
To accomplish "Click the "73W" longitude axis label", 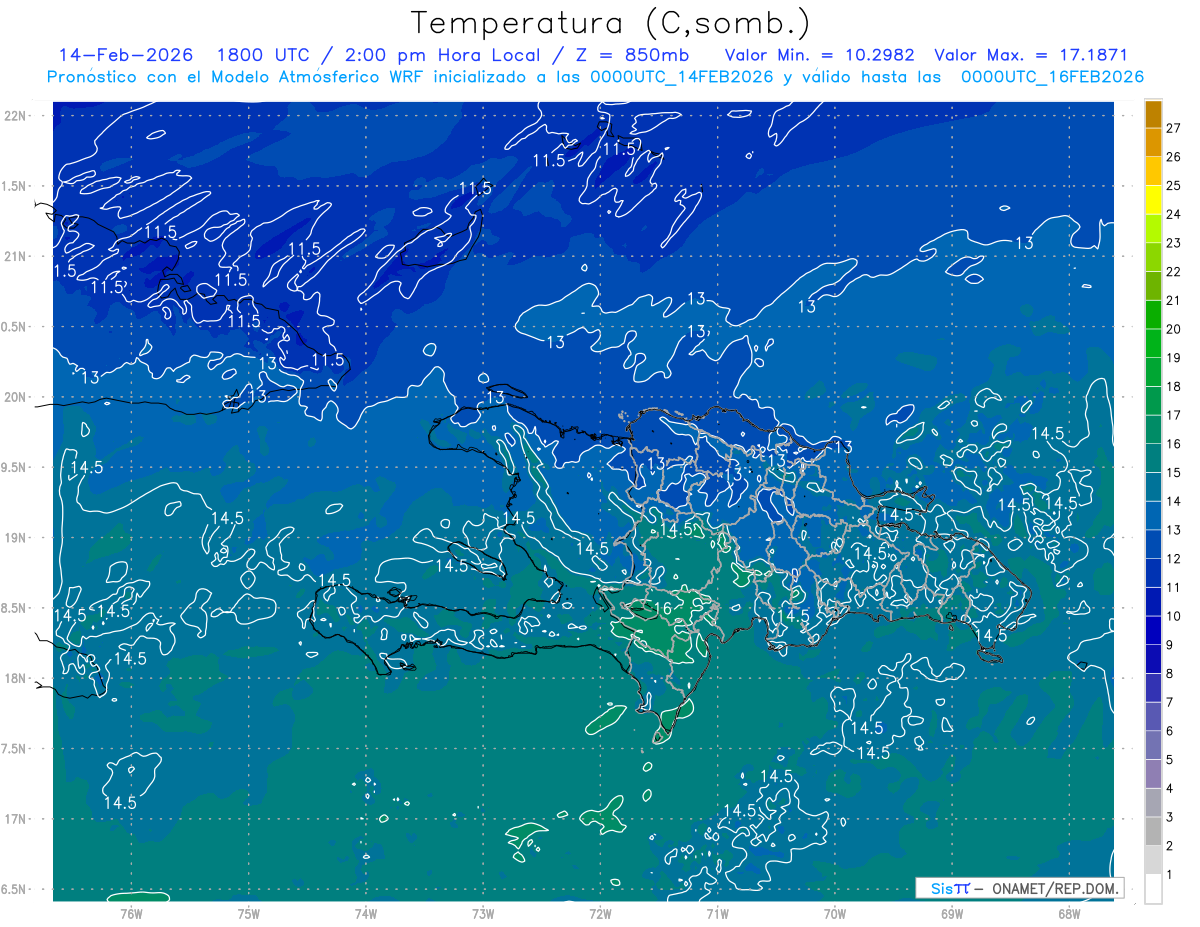I will pos(483,913).
